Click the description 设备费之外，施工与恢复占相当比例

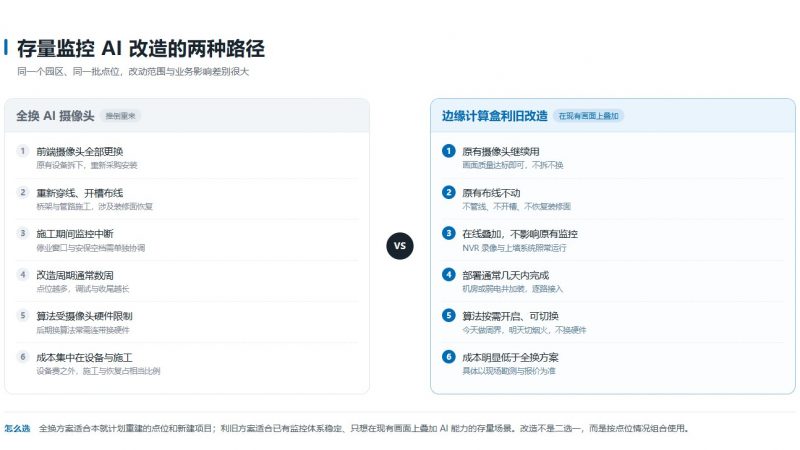pyautogui.click(x=98, y=371)
